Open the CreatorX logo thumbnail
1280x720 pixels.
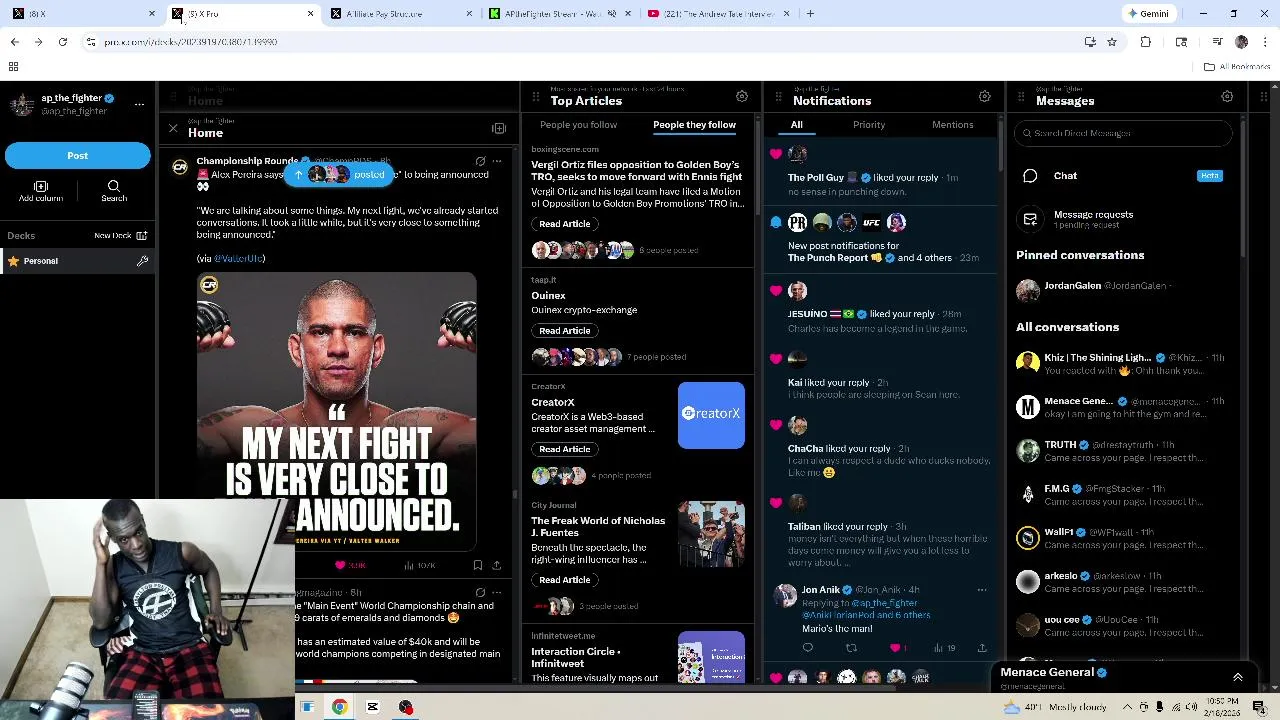pyautogui.click(x=711, y=415)
